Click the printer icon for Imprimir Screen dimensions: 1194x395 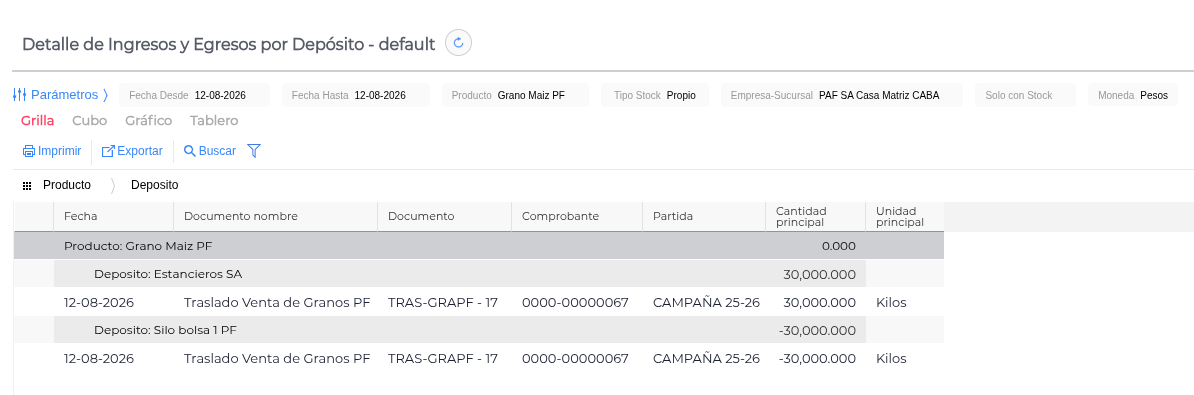pos(29,151)
